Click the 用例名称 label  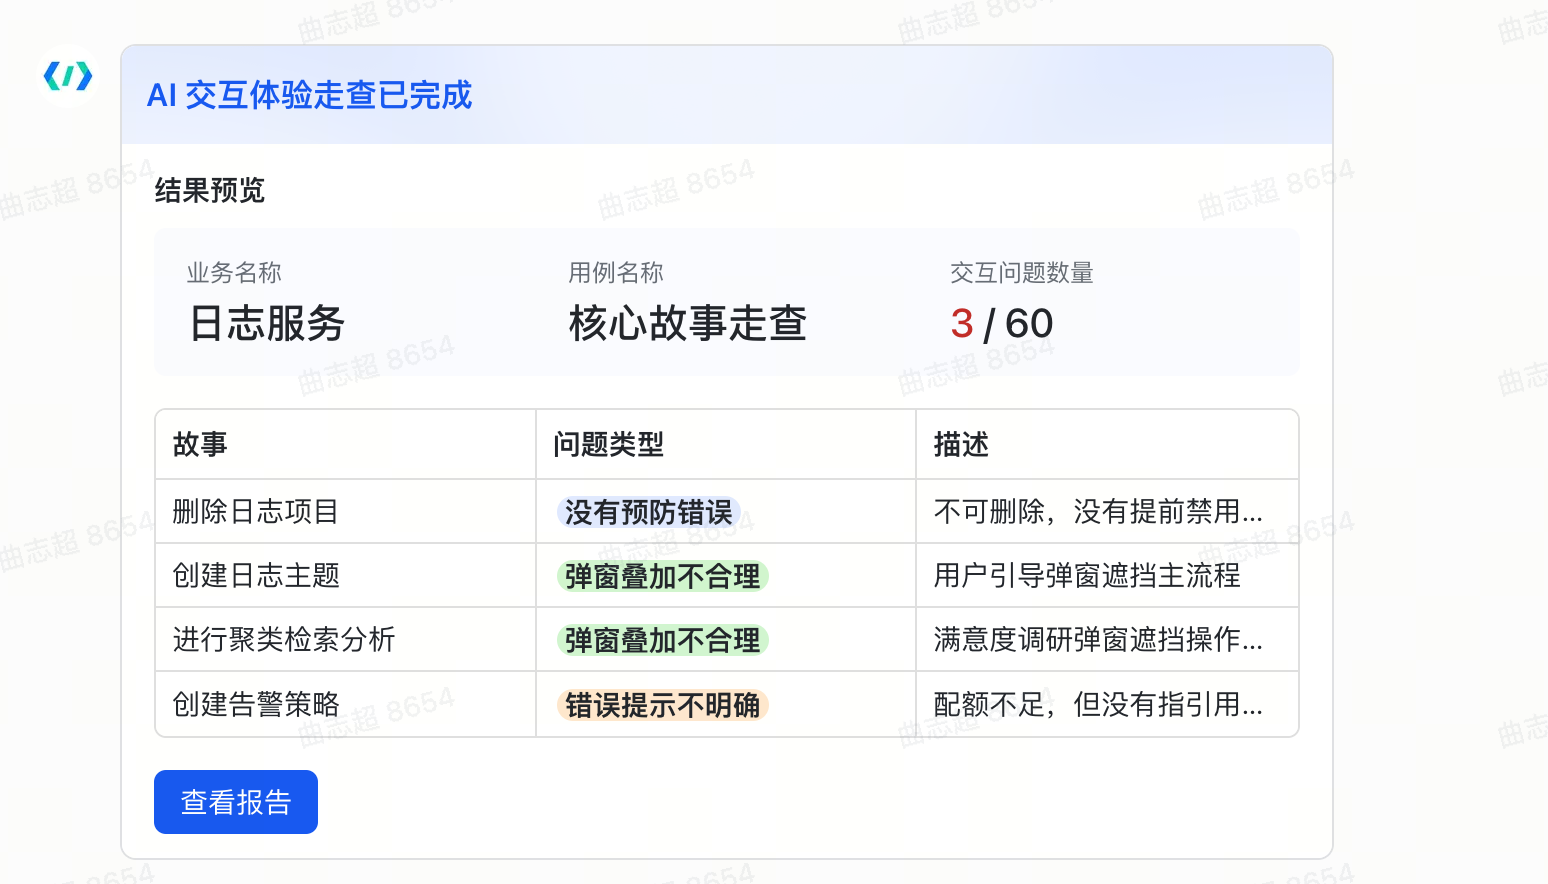(616, 272)
